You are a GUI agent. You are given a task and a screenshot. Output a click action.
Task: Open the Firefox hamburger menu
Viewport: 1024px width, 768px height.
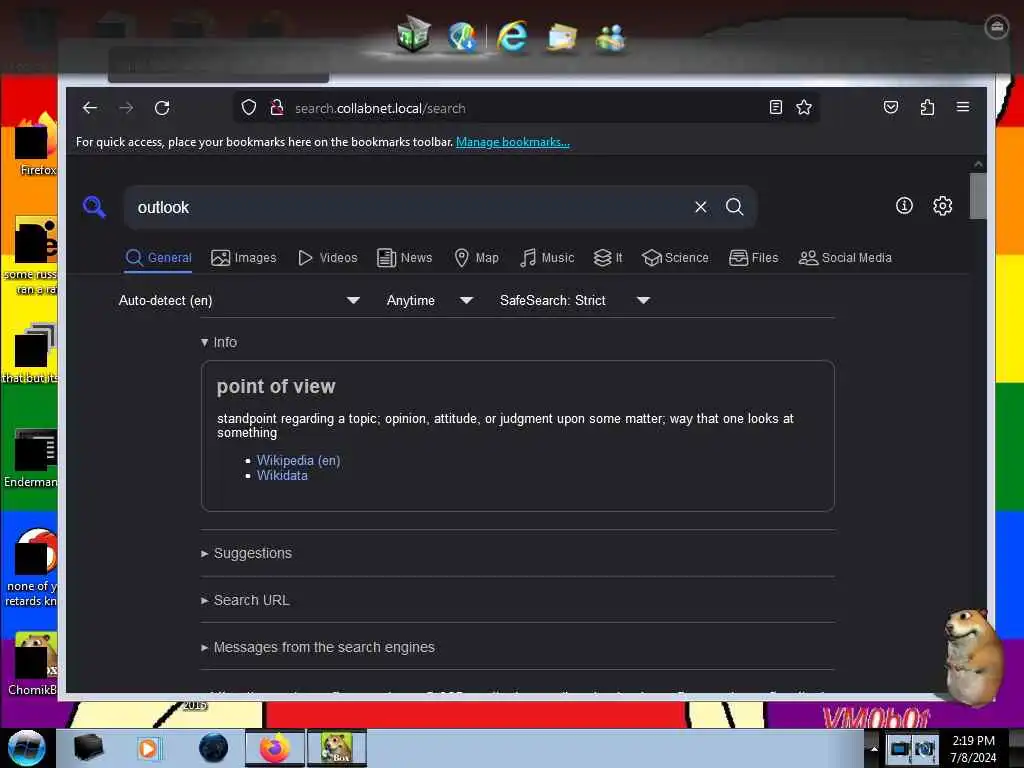click(963, 106)
